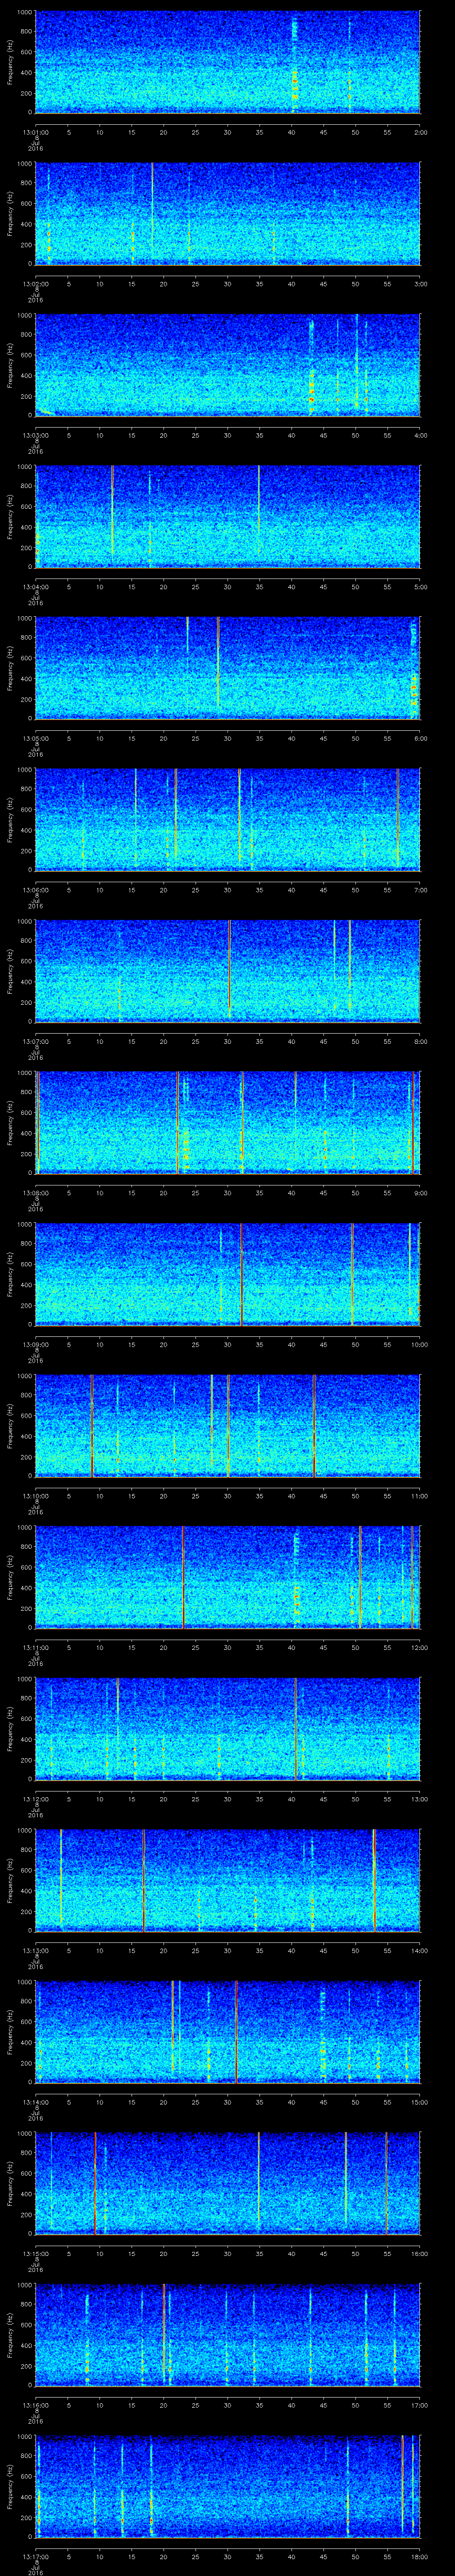455x2576 pixels.
Task: Click the '13:06:00' time axis label
Action: [x=36, y=890]
